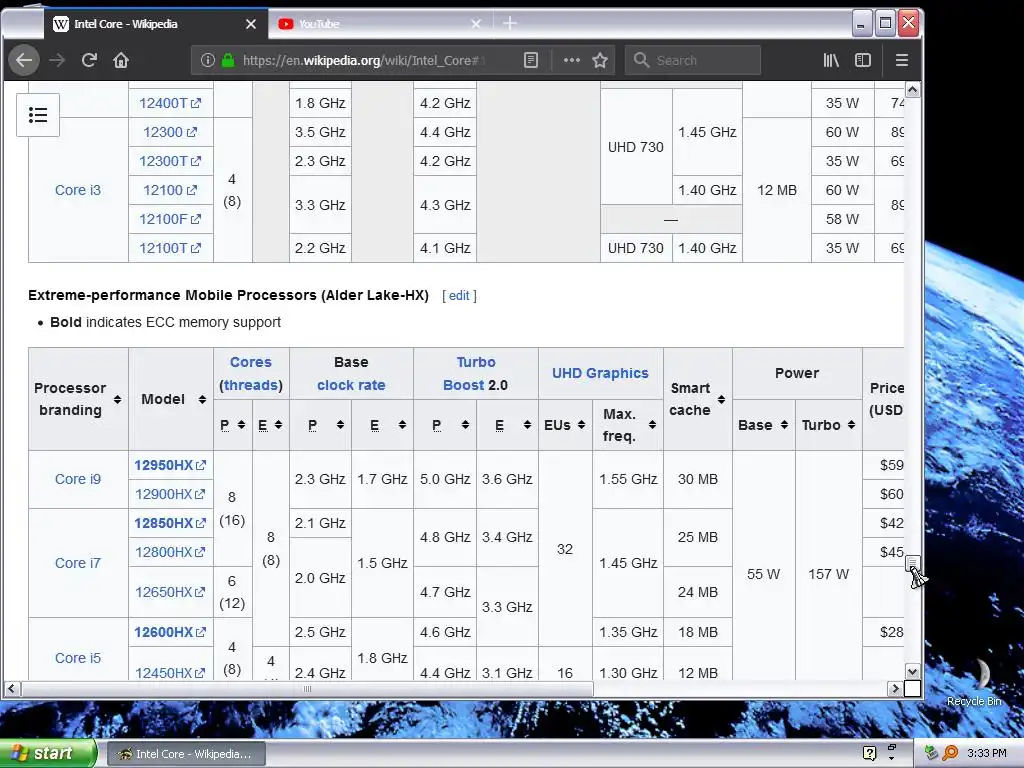Open the 12900HX model link
The width and height of the screenshot is (1024, 768).
coord(170,494)
